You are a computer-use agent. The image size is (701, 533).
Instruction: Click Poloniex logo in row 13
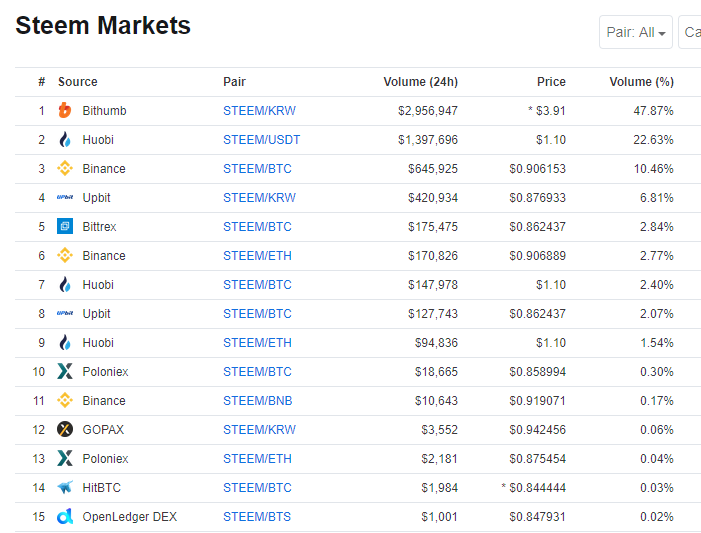(65, 458)
